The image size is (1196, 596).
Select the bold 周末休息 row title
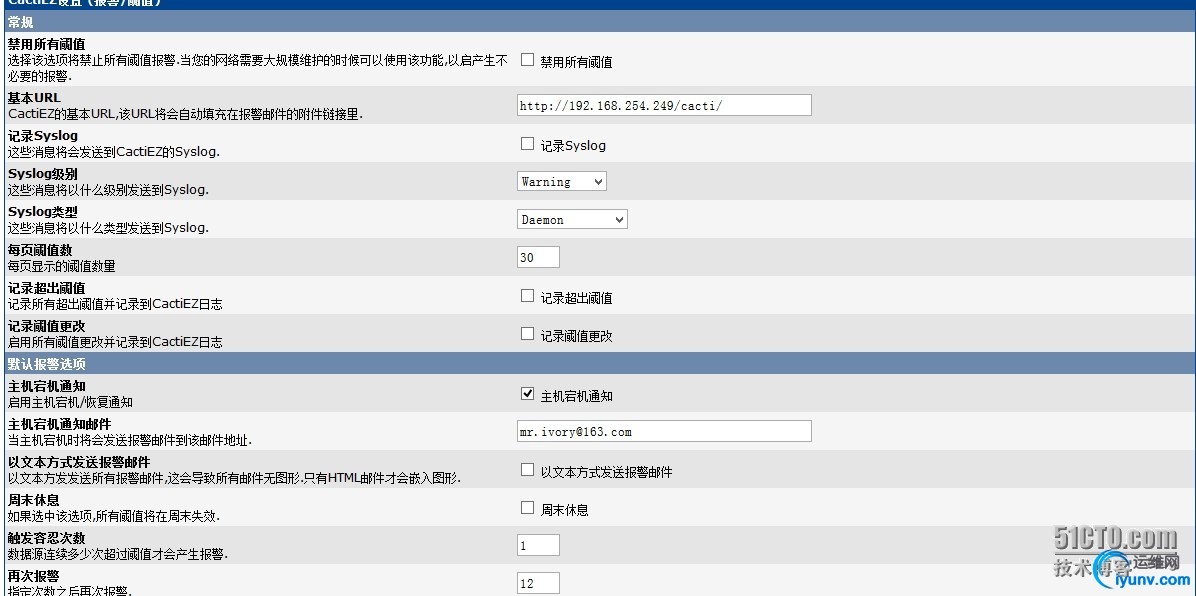click(x=34, y=501)
